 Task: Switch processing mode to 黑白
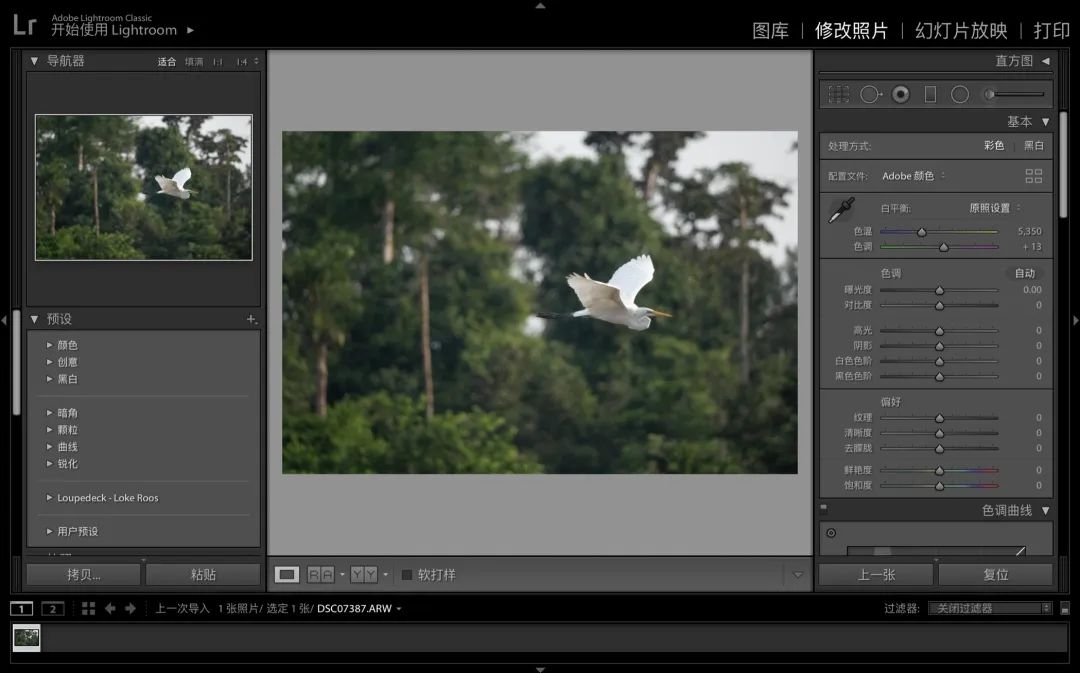1033,146
